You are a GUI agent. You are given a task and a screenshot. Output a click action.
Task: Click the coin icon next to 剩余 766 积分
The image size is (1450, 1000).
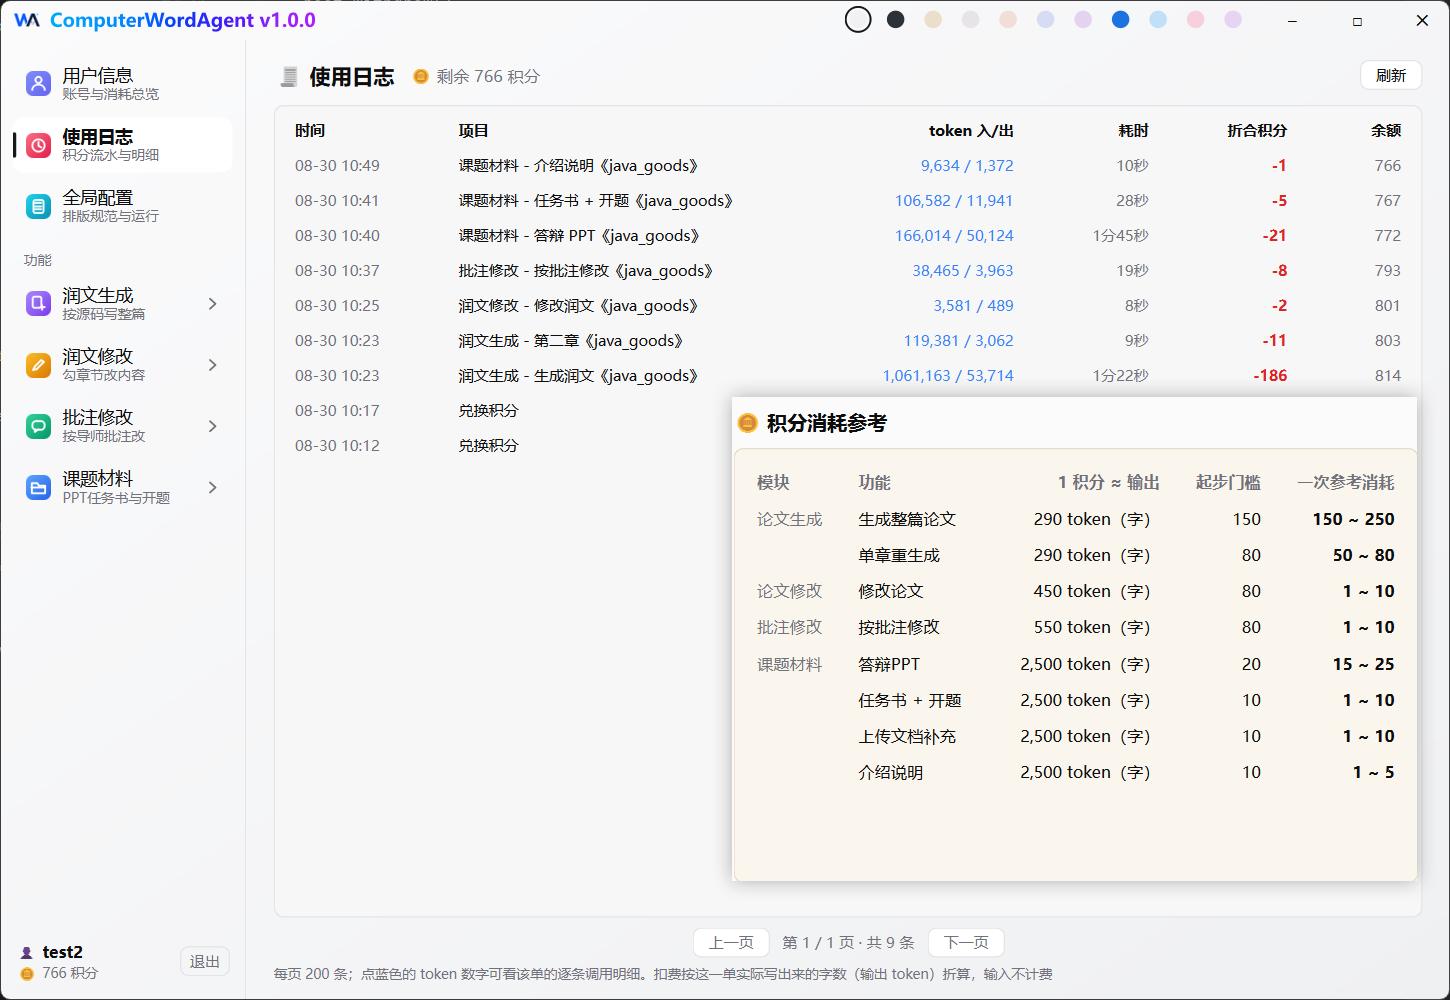click(x=421, y=76)
